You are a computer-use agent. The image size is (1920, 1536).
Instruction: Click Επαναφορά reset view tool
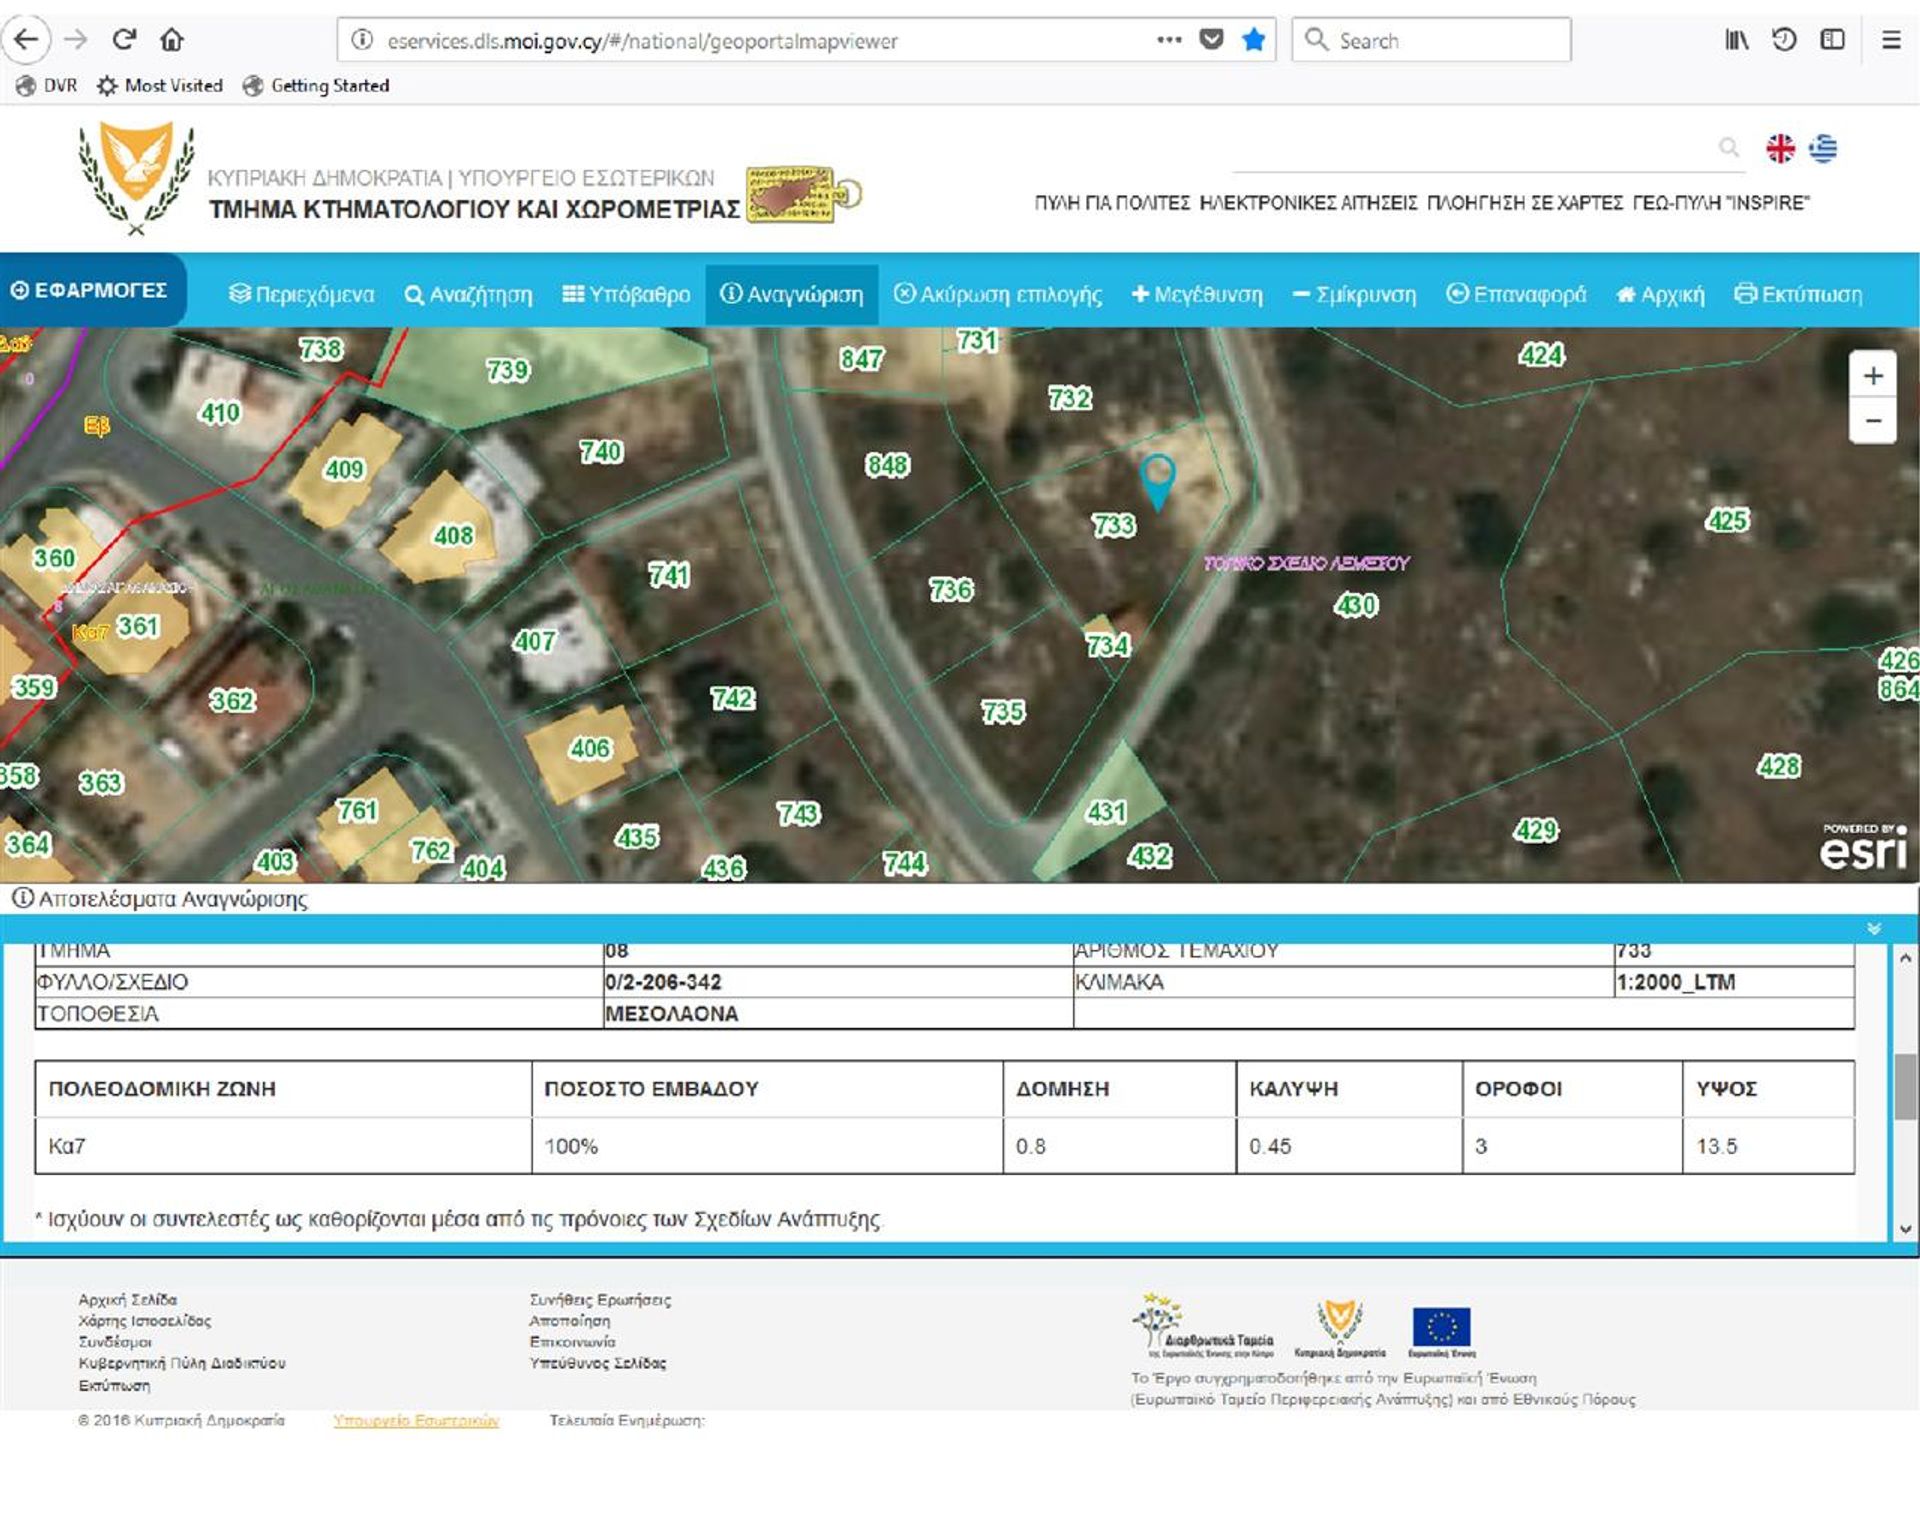click(x=1516, y=294)
